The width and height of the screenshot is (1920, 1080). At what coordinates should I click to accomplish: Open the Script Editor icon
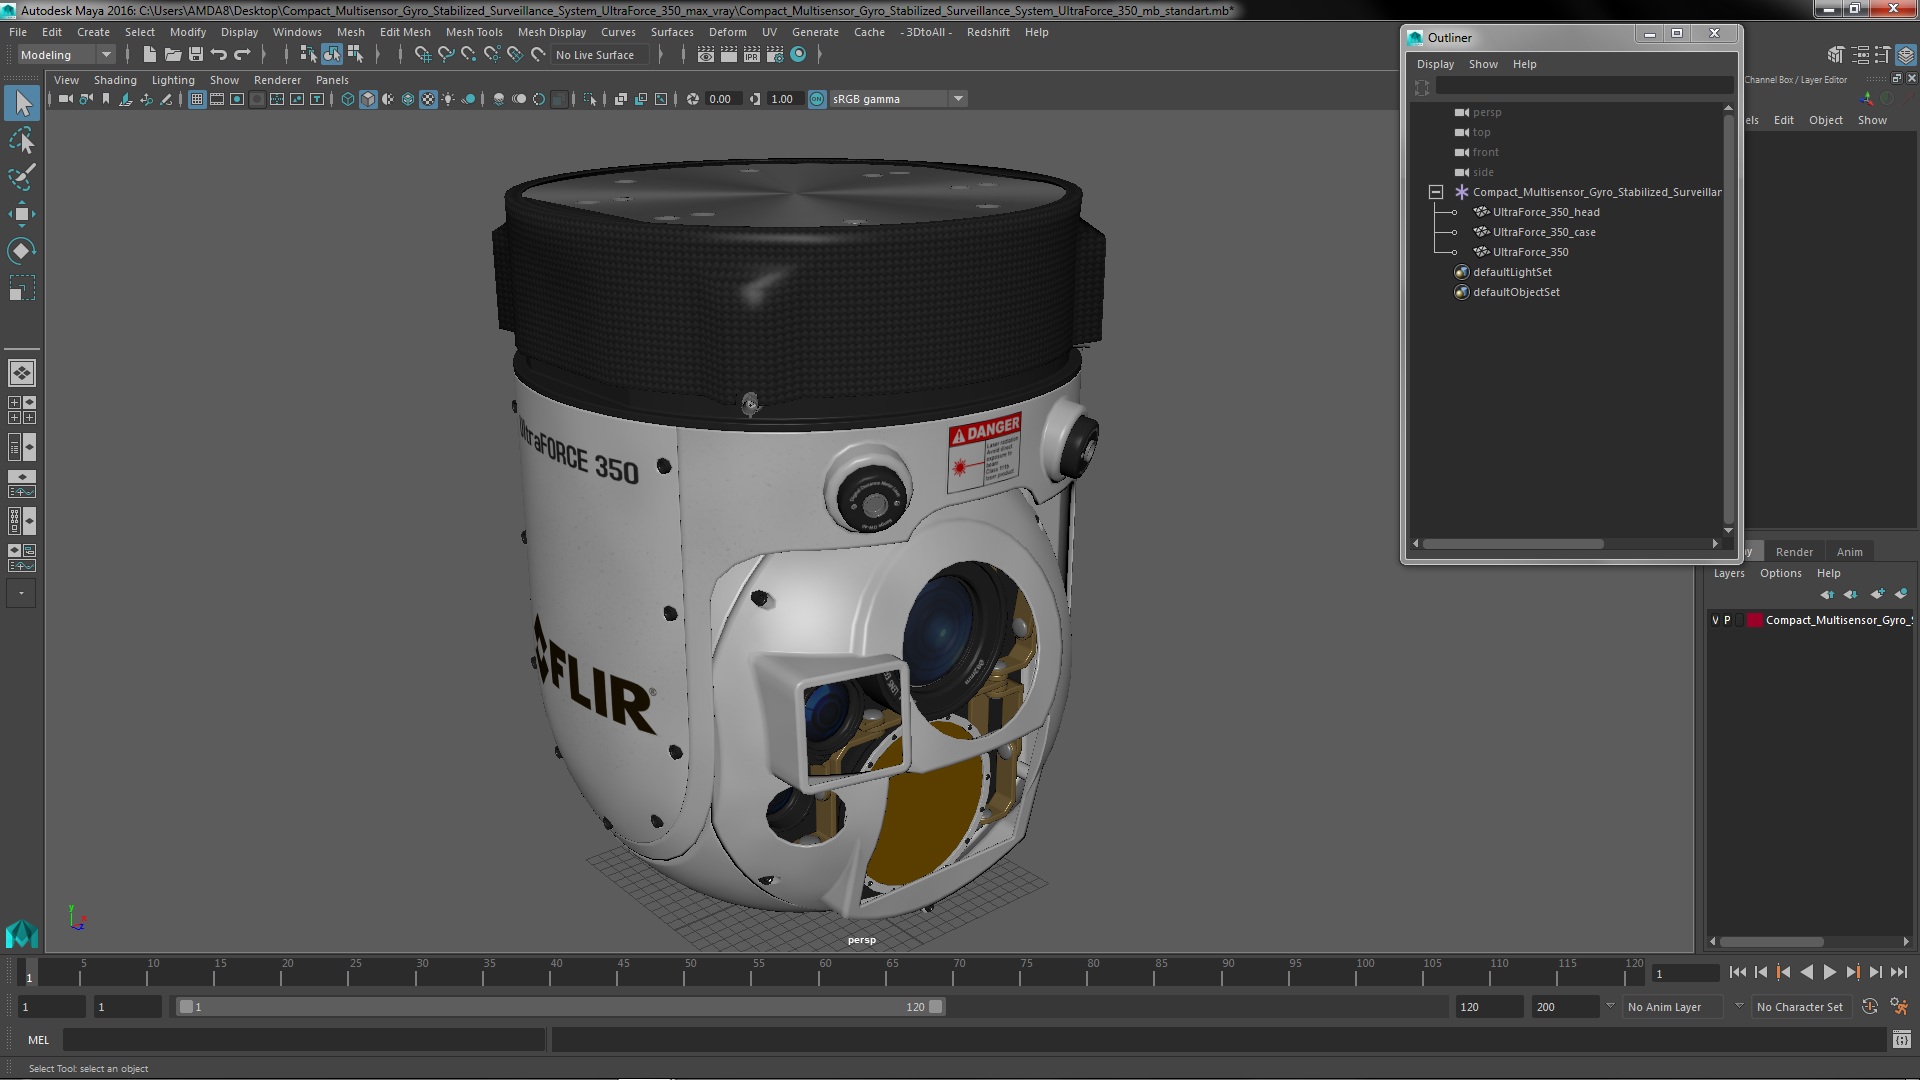1901,1040
